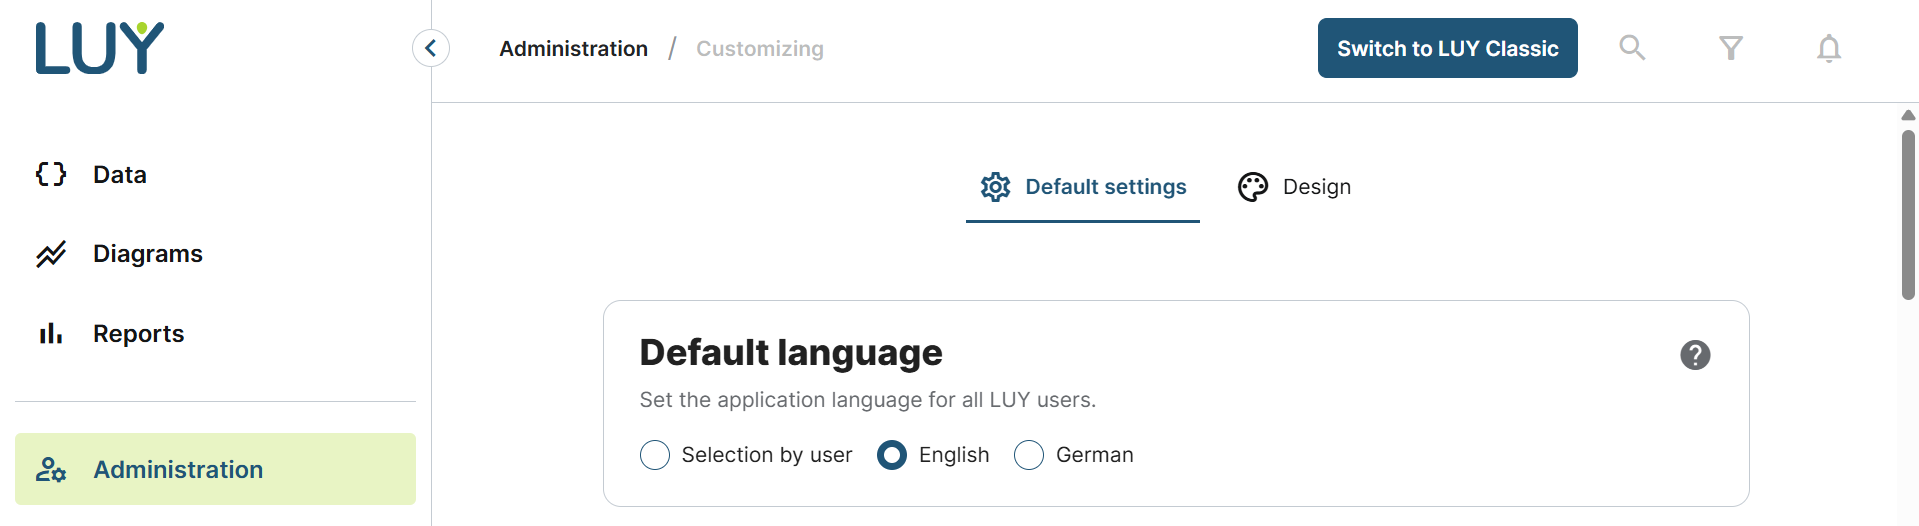Image resolution: width=1919 pixels, height=526 pixels.
Task: Click the Reports bar chart icon
Action: tap(51, 334)
